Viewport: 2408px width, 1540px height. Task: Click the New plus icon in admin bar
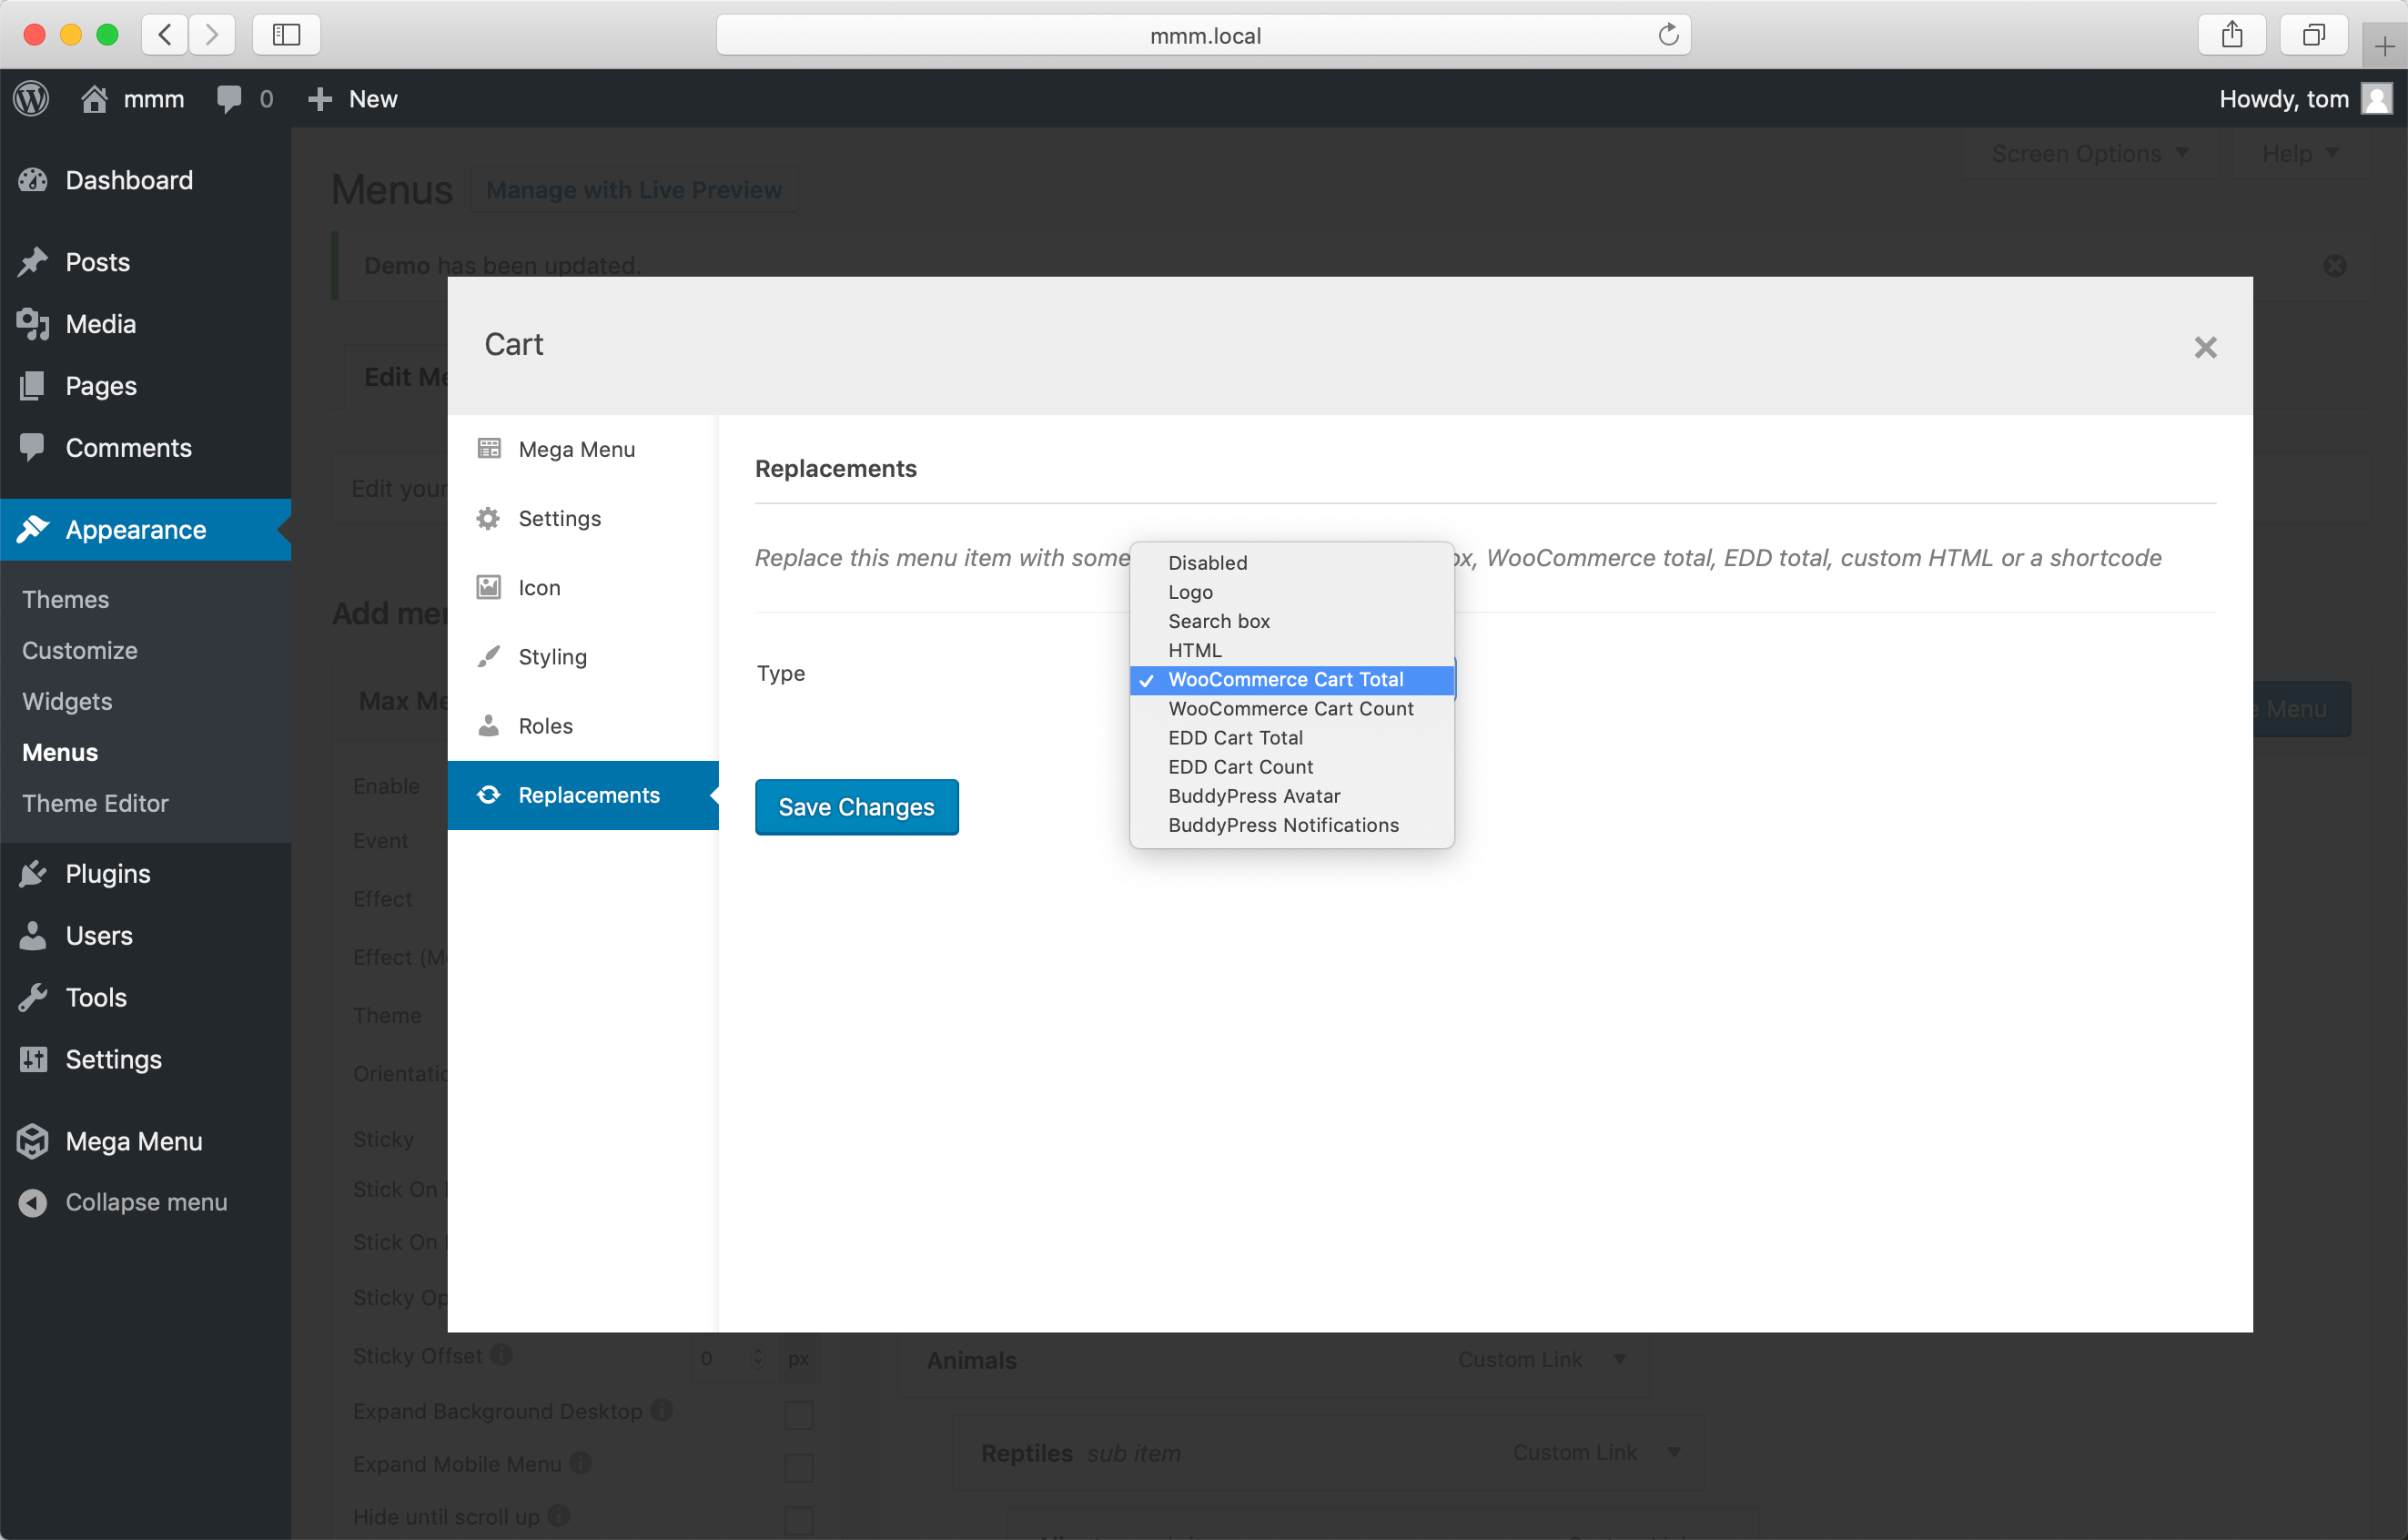coord(320,98)
